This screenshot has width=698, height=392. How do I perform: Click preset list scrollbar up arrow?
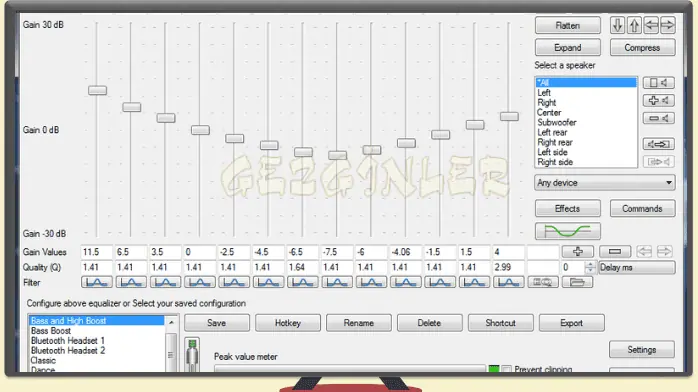click(x=171, y=322)
